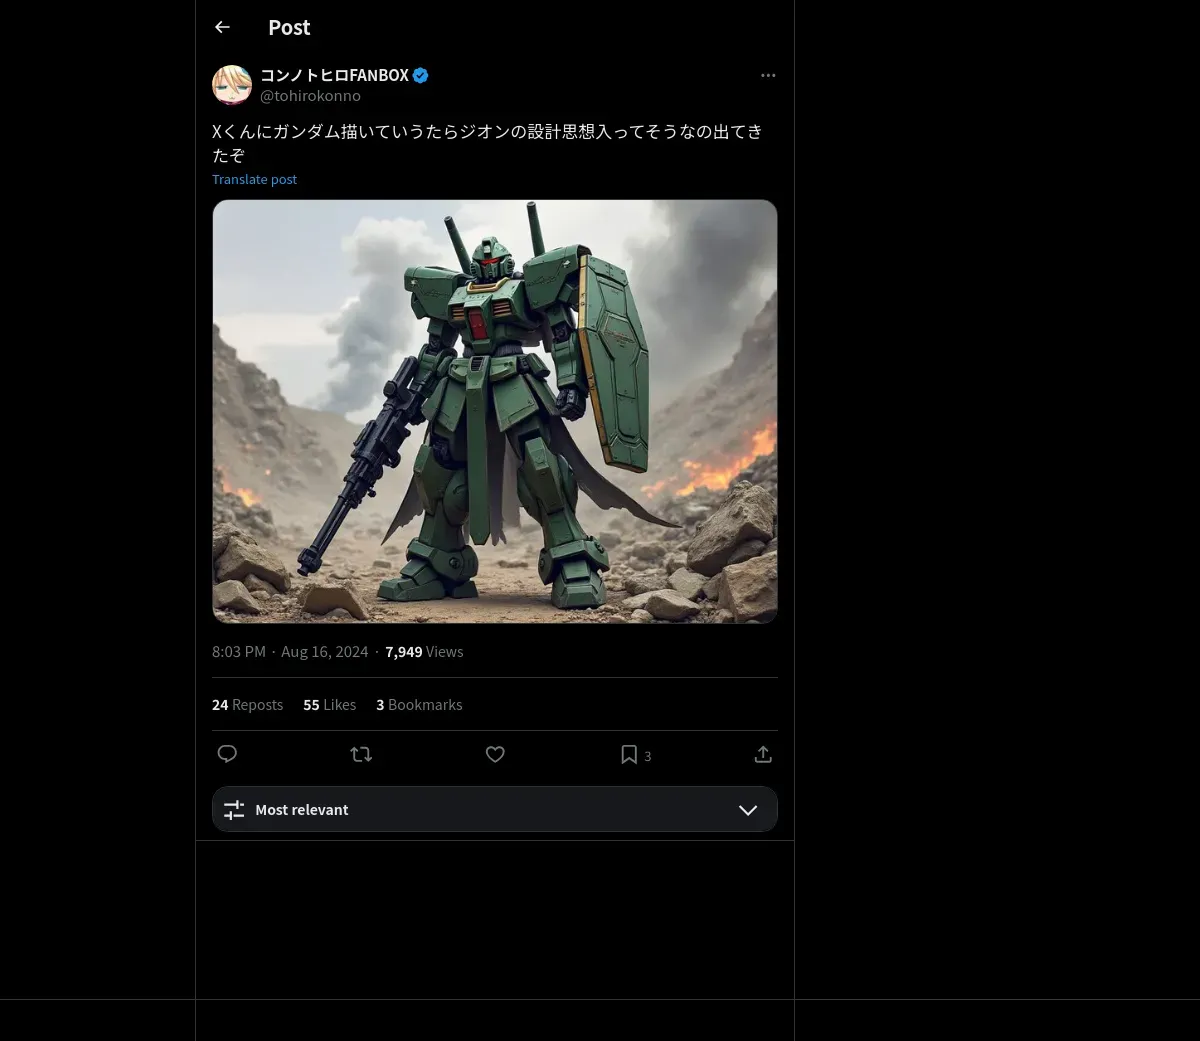Open the author's profile avatar
1200x1041 pixels.
[232, 85]
